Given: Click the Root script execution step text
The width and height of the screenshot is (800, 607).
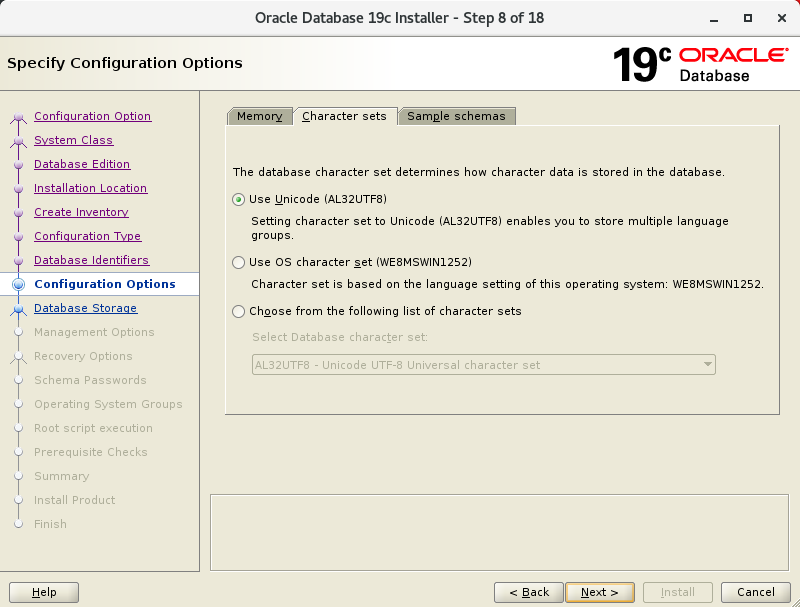Looking at the screenshot, I should (x=93, y=428).
